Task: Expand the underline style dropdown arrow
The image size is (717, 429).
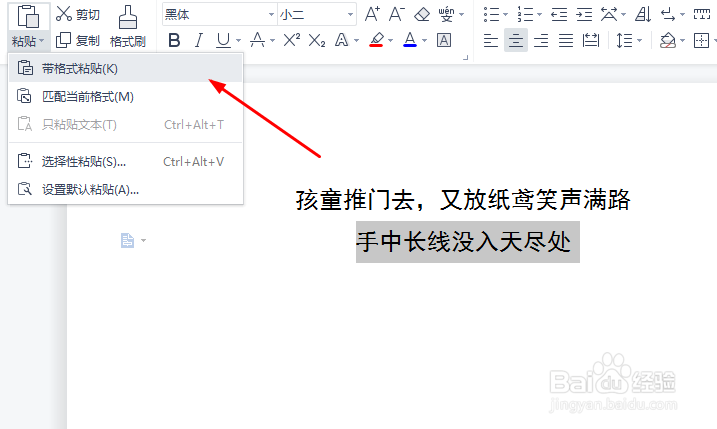Action: 238,41
